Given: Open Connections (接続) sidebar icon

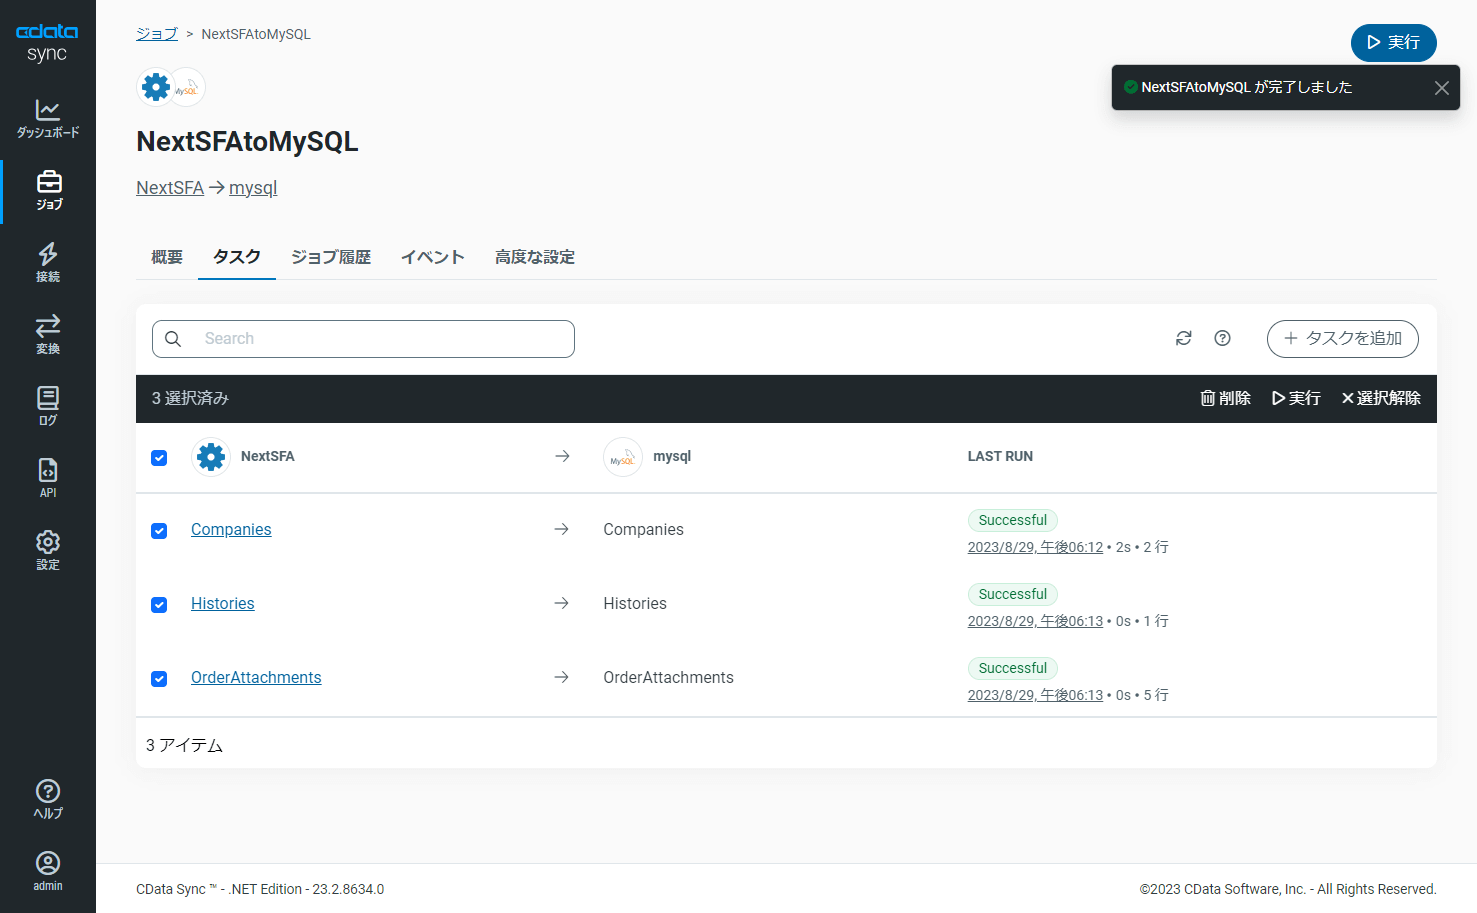Looking at the screenshot, I should pos(48,262).
